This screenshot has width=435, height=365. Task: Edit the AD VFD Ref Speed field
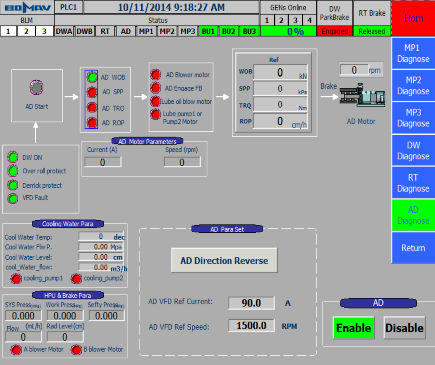[251, 326]
